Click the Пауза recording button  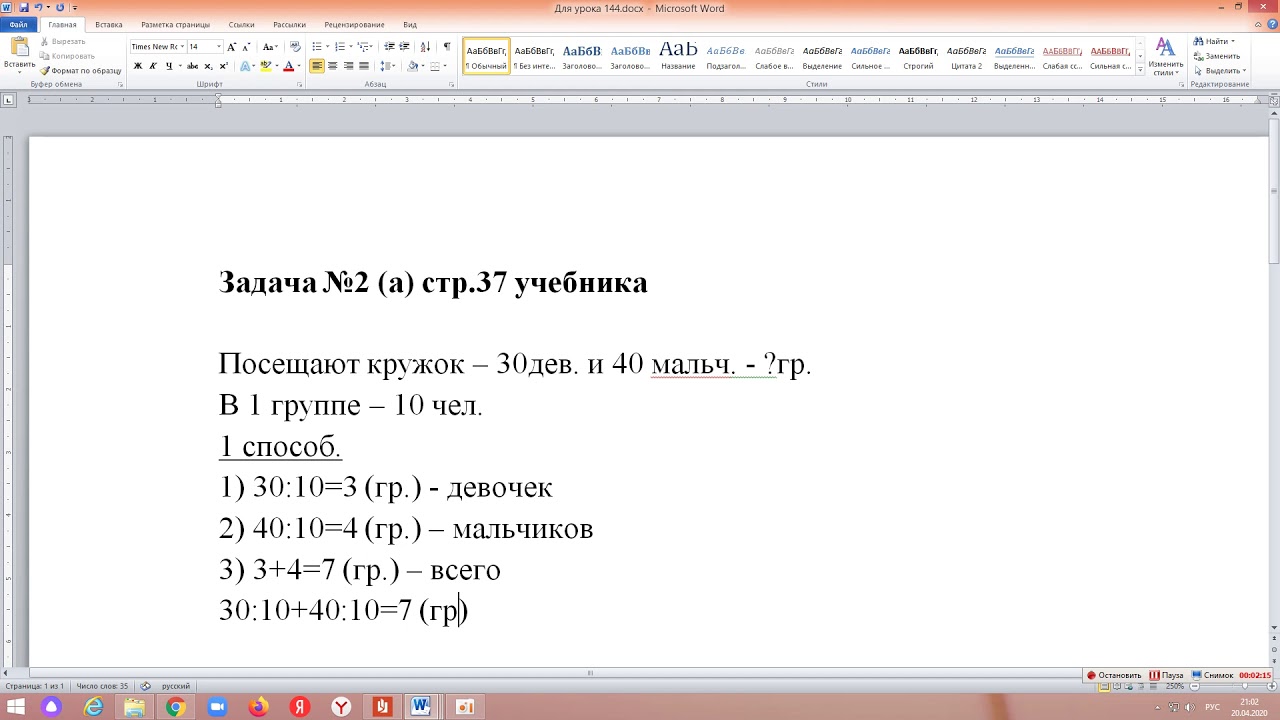click(1166, 675)
